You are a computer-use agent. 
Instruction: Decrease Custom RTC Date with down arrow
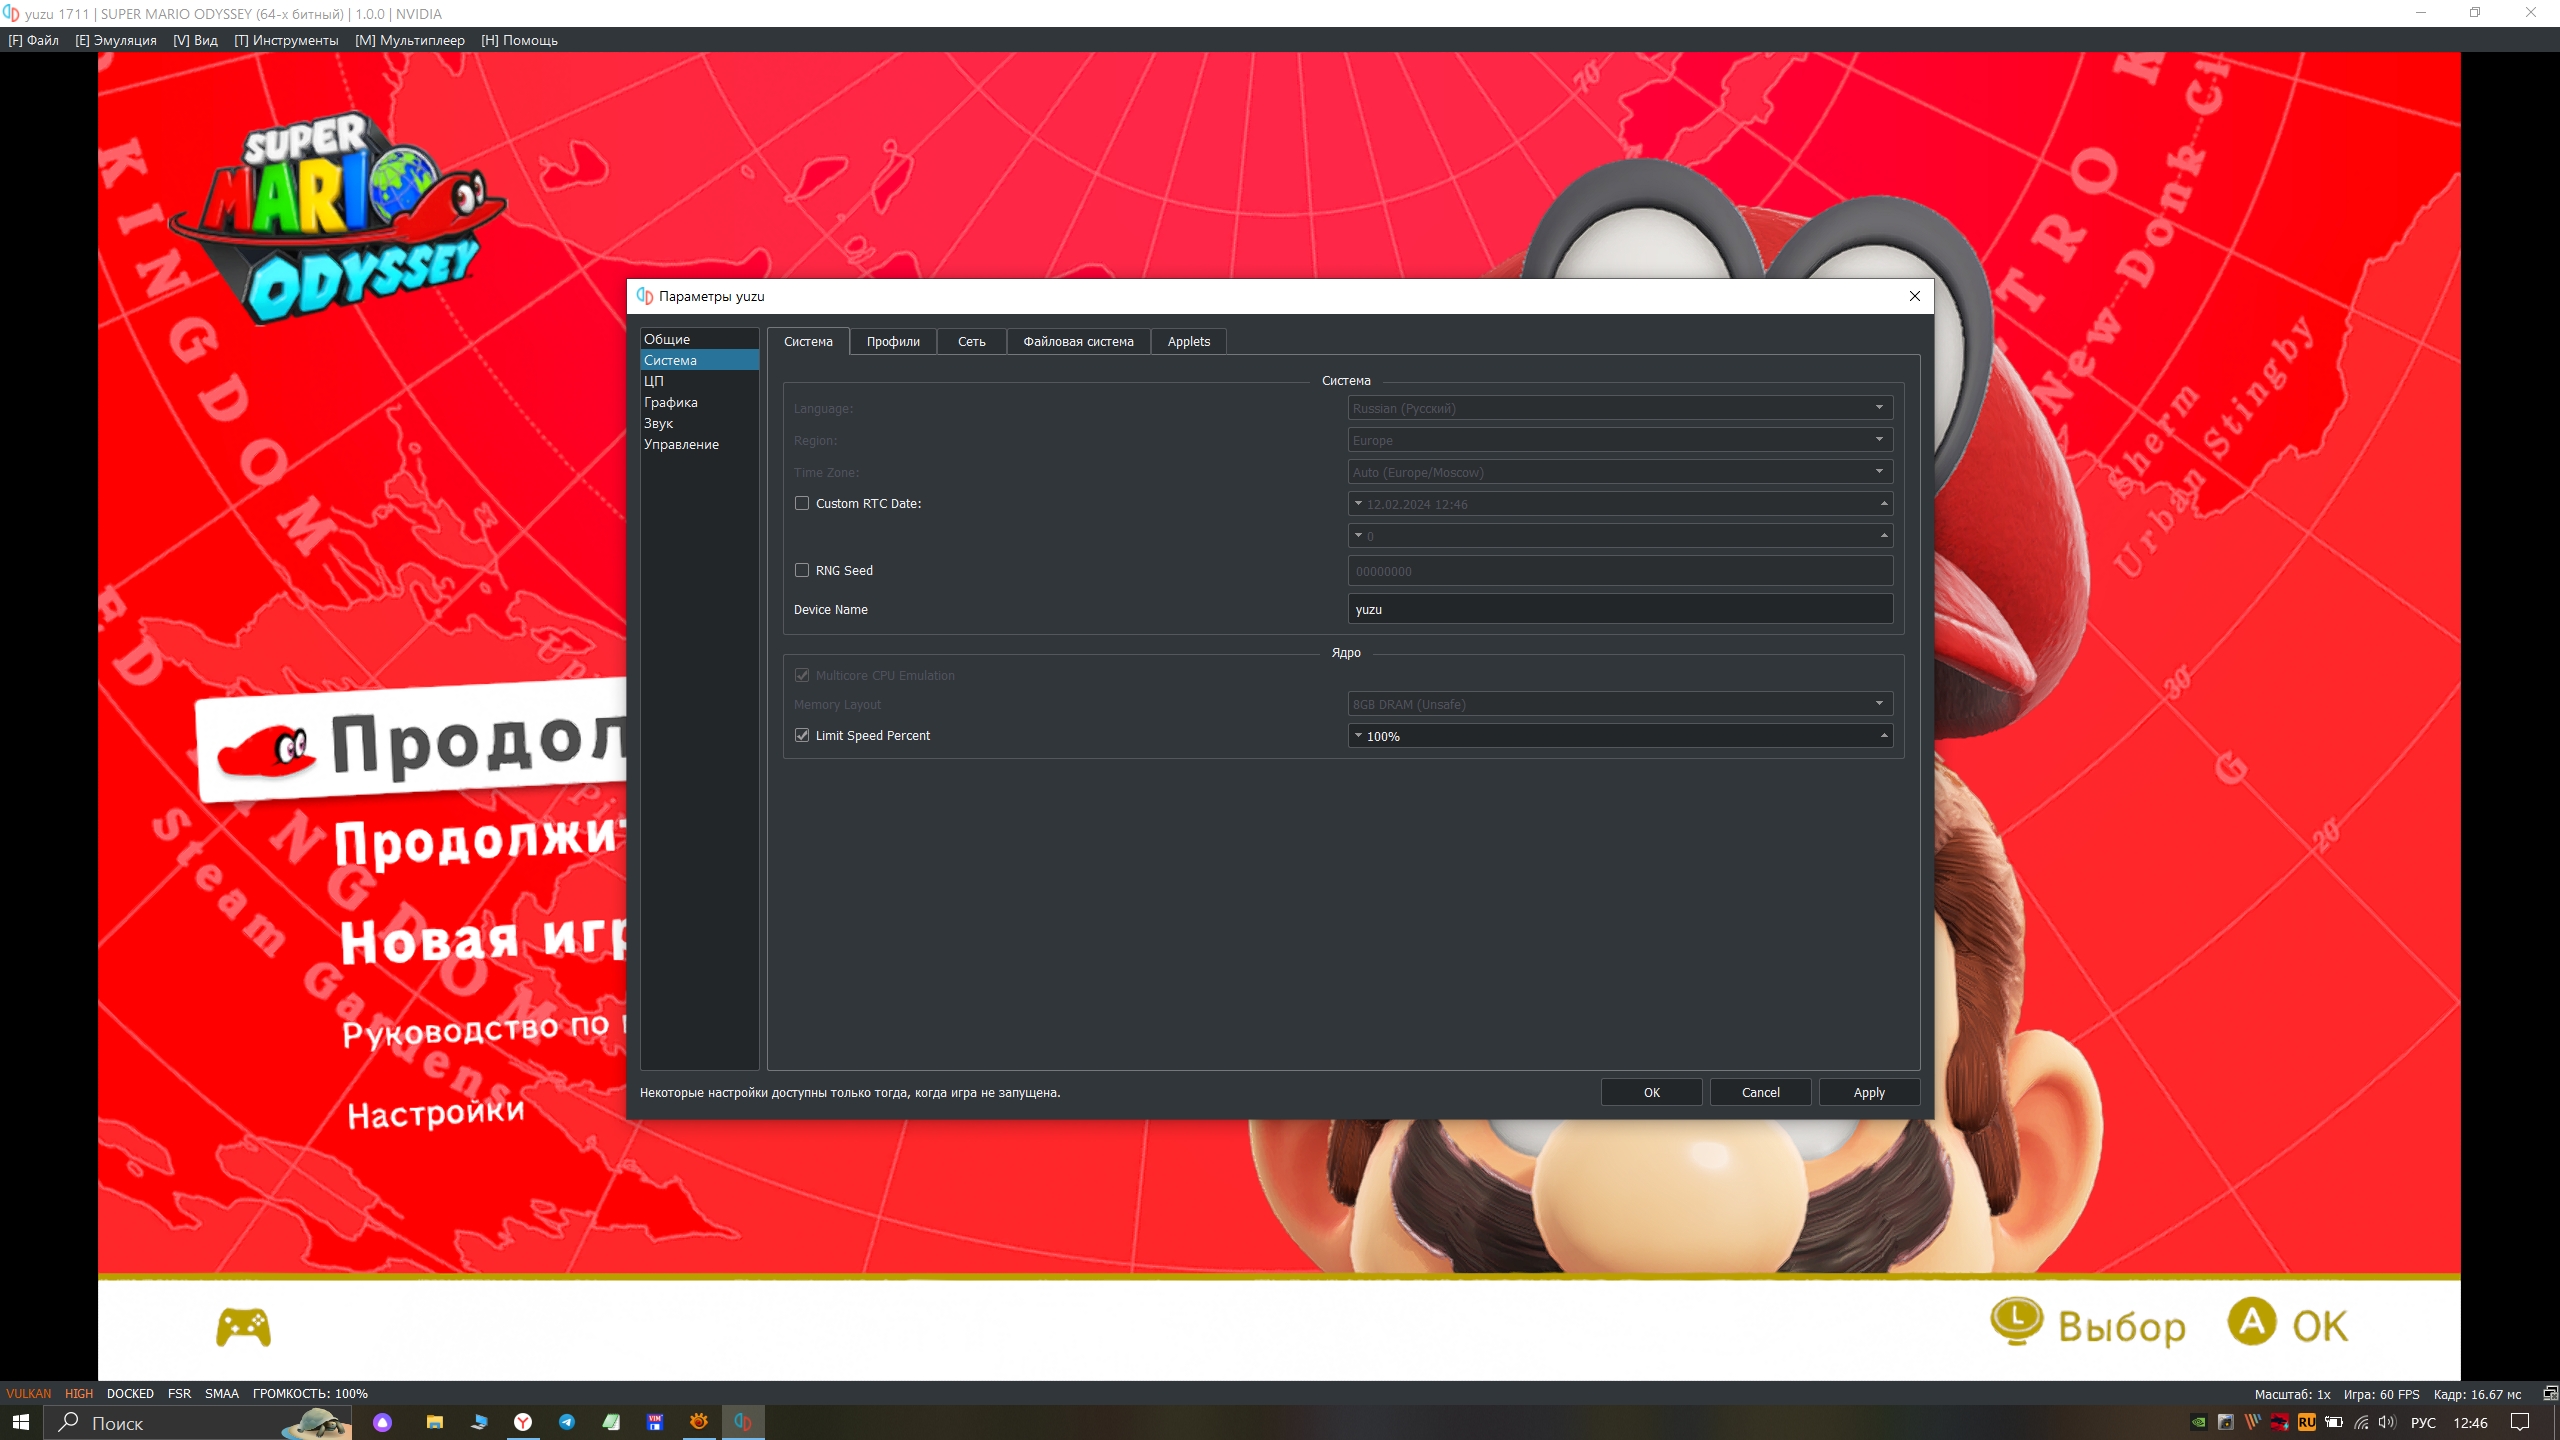click(x=1358, y=503)
